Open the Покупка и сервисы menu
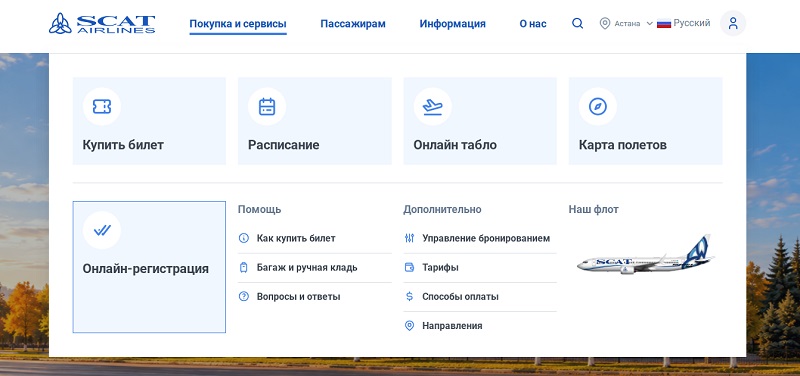 click(x=238, y=24)
